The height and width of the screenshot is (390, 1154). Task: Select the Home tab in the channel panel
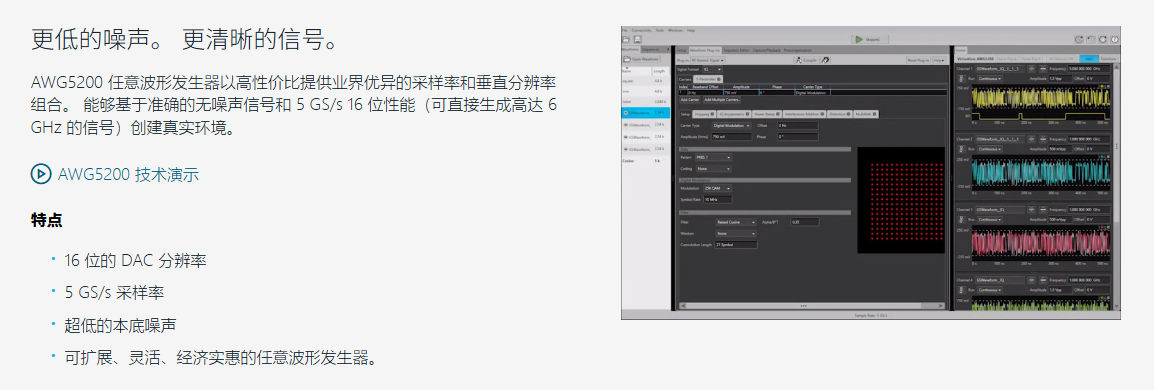click(961, 50)
